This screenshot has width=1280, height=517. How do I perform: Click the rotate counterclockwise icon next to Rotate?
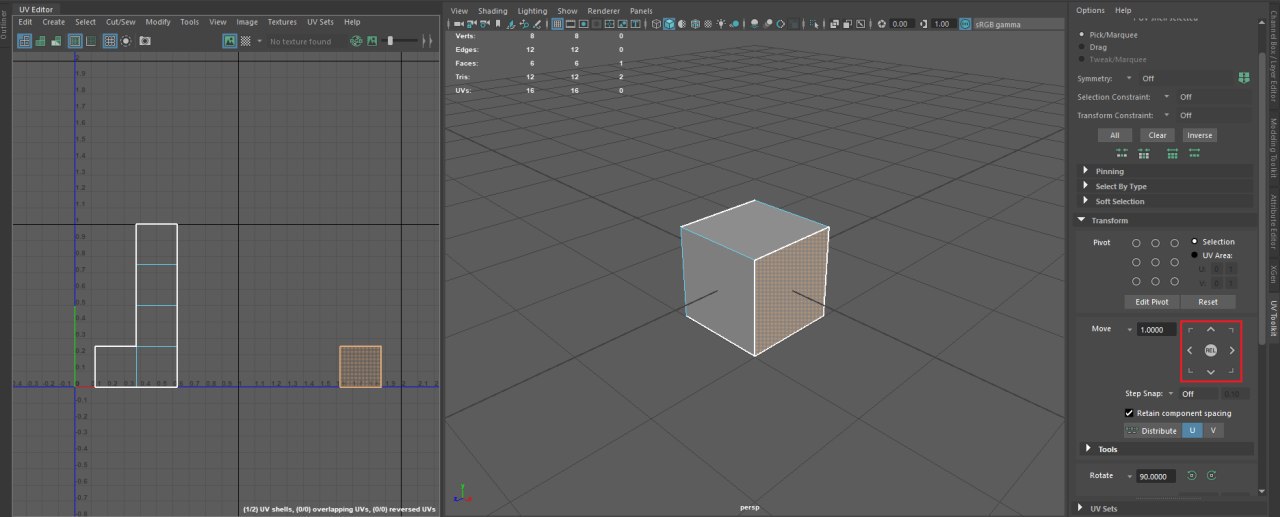point(1191,476)
